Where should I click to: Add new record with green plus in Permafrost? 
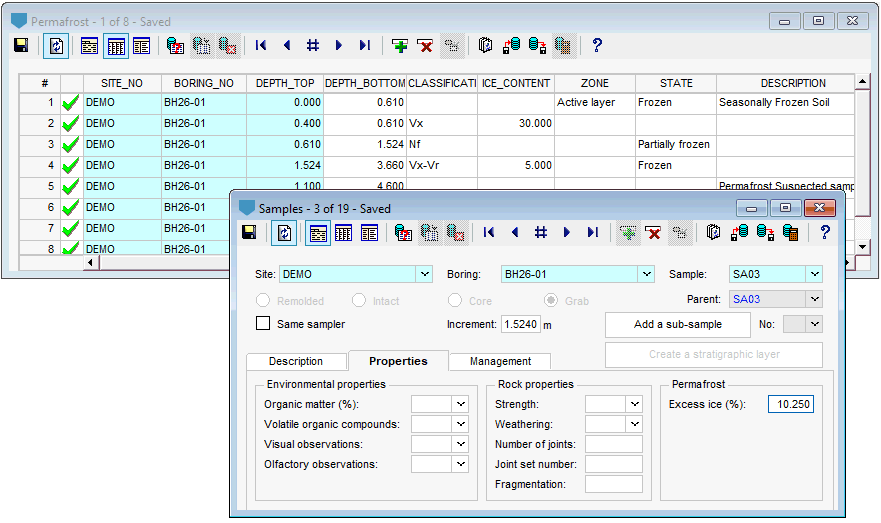(x=400, y=46)
